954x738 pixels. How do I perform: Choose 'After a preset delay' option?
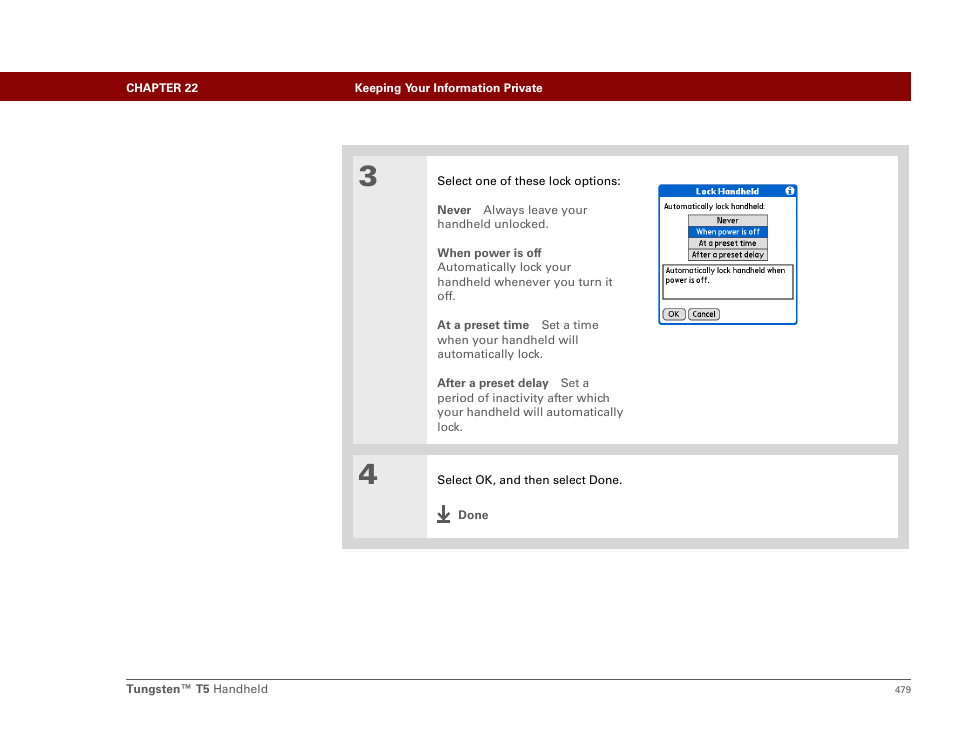point(728,255)
